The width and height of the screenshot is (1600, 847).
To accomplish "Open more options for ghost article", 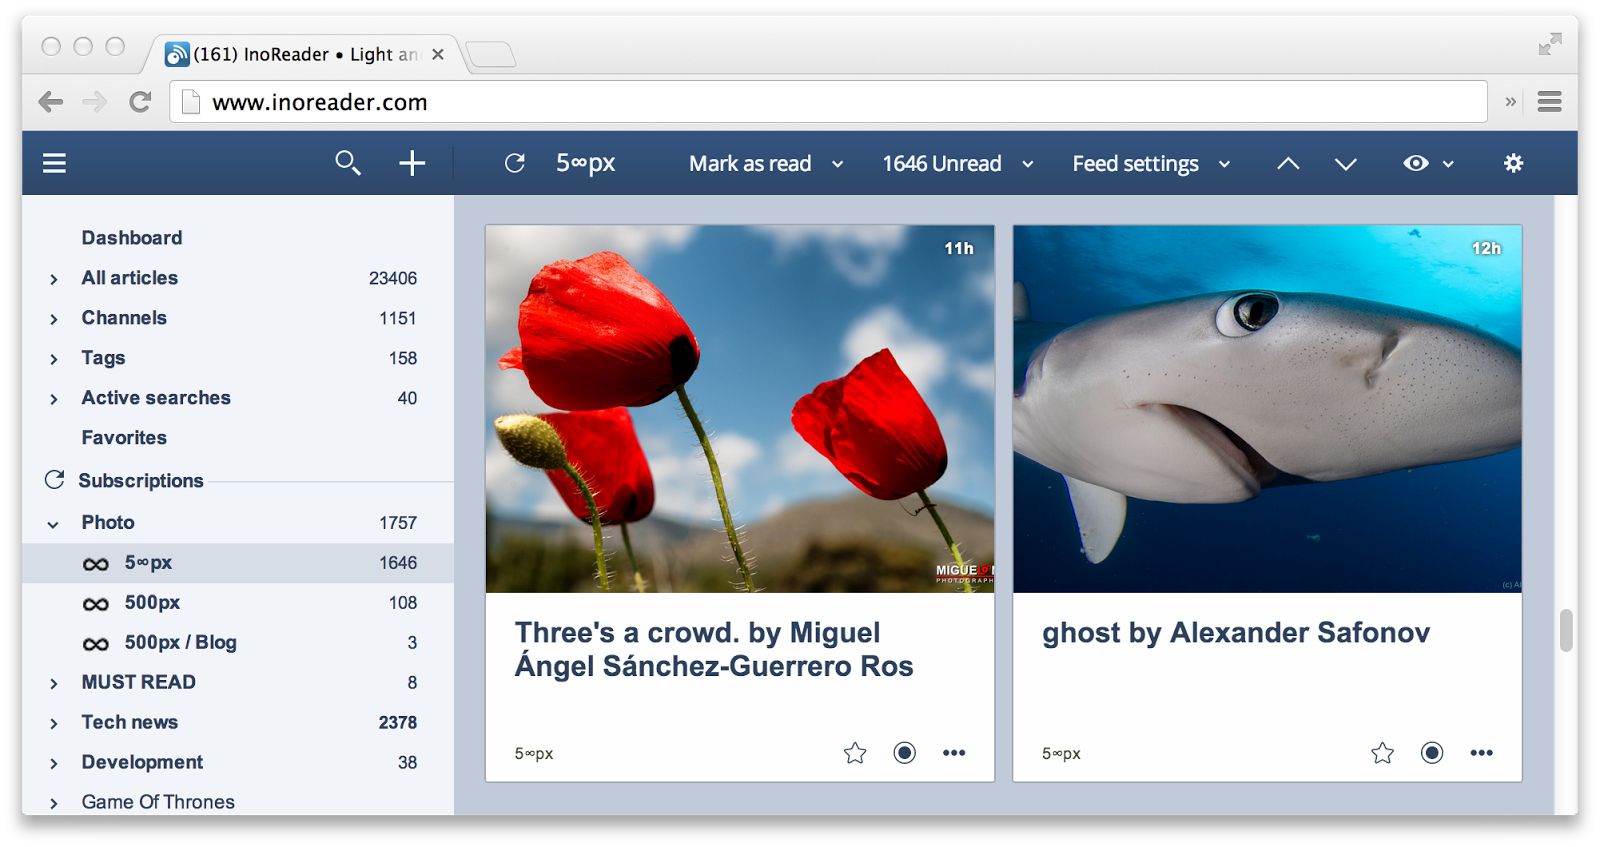I will coord(1482,753).
